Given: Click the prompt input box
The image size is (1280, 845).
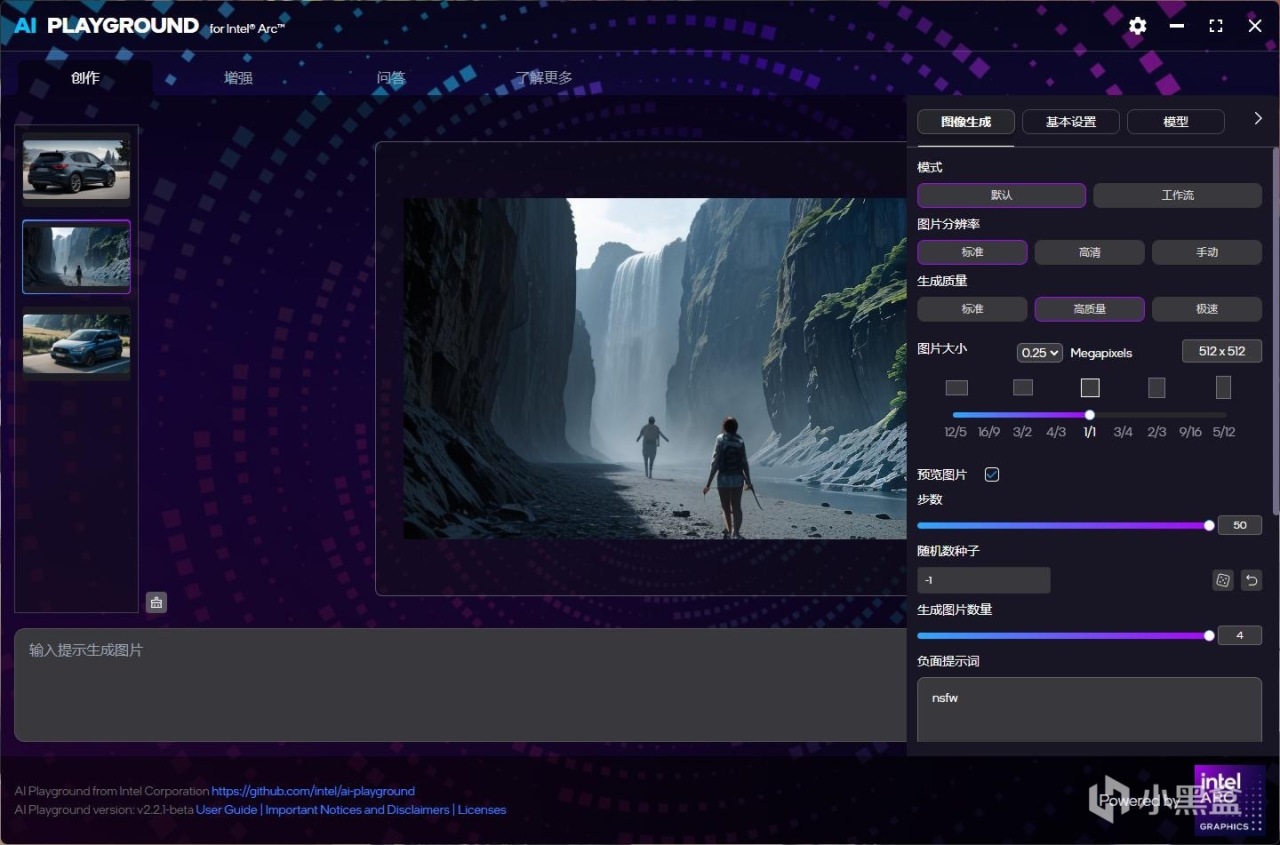Looking at the screenshot, I should 460,685.
